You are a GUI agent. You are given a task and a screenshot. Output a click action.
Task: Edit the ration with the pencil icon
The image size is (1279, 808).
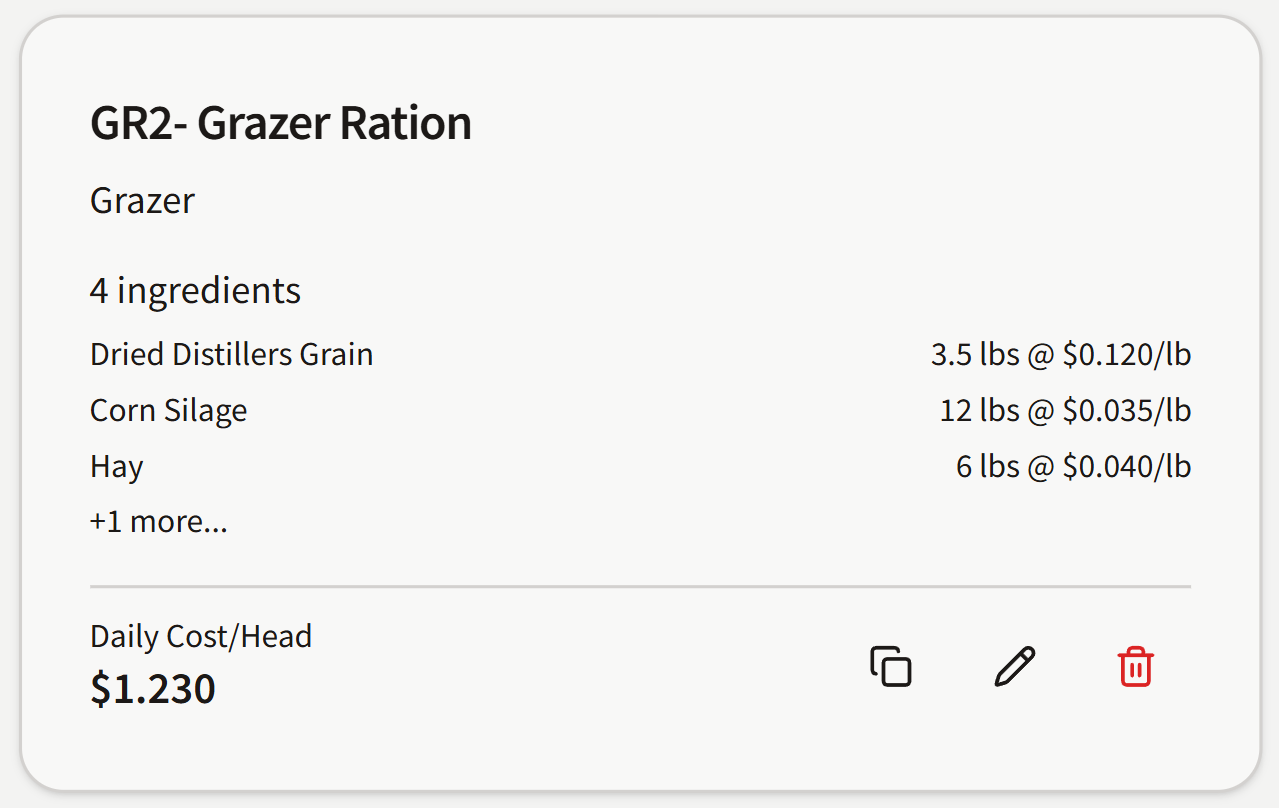point(1014,667)
